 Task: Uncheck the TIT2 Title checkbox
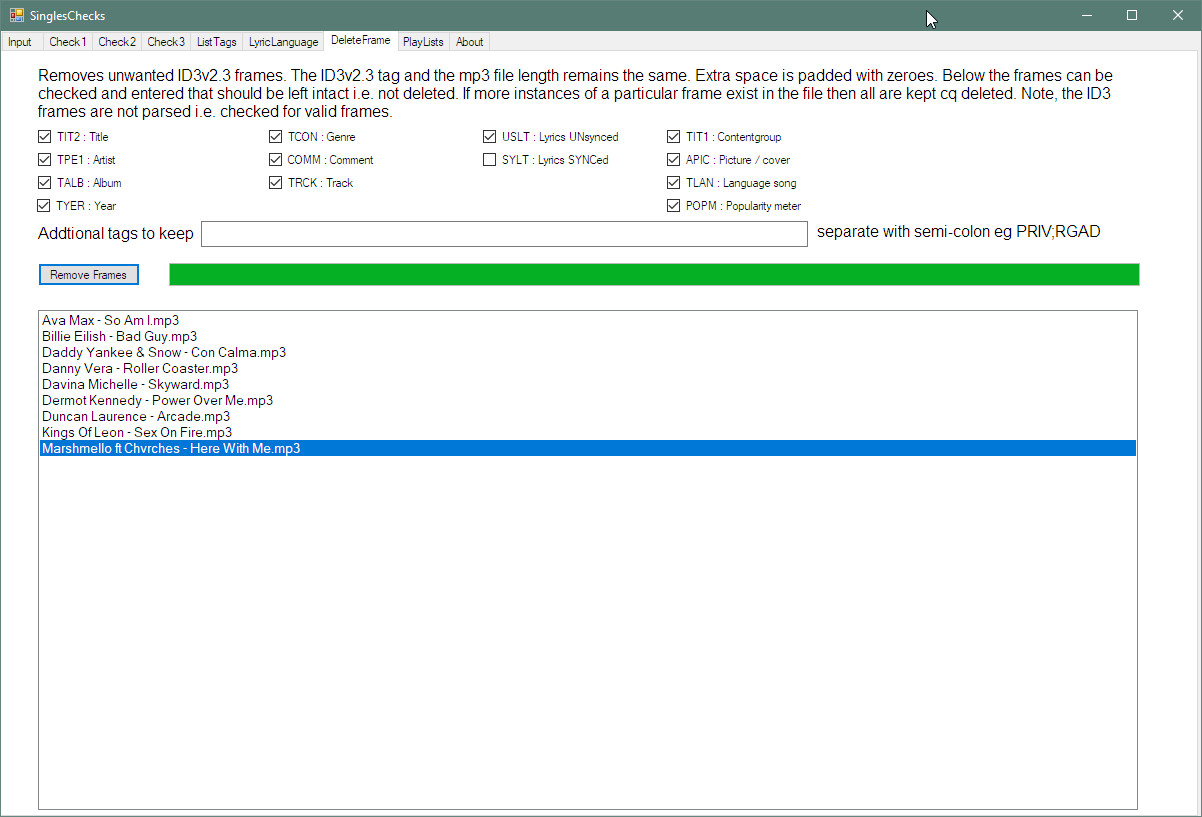(44, 137)
